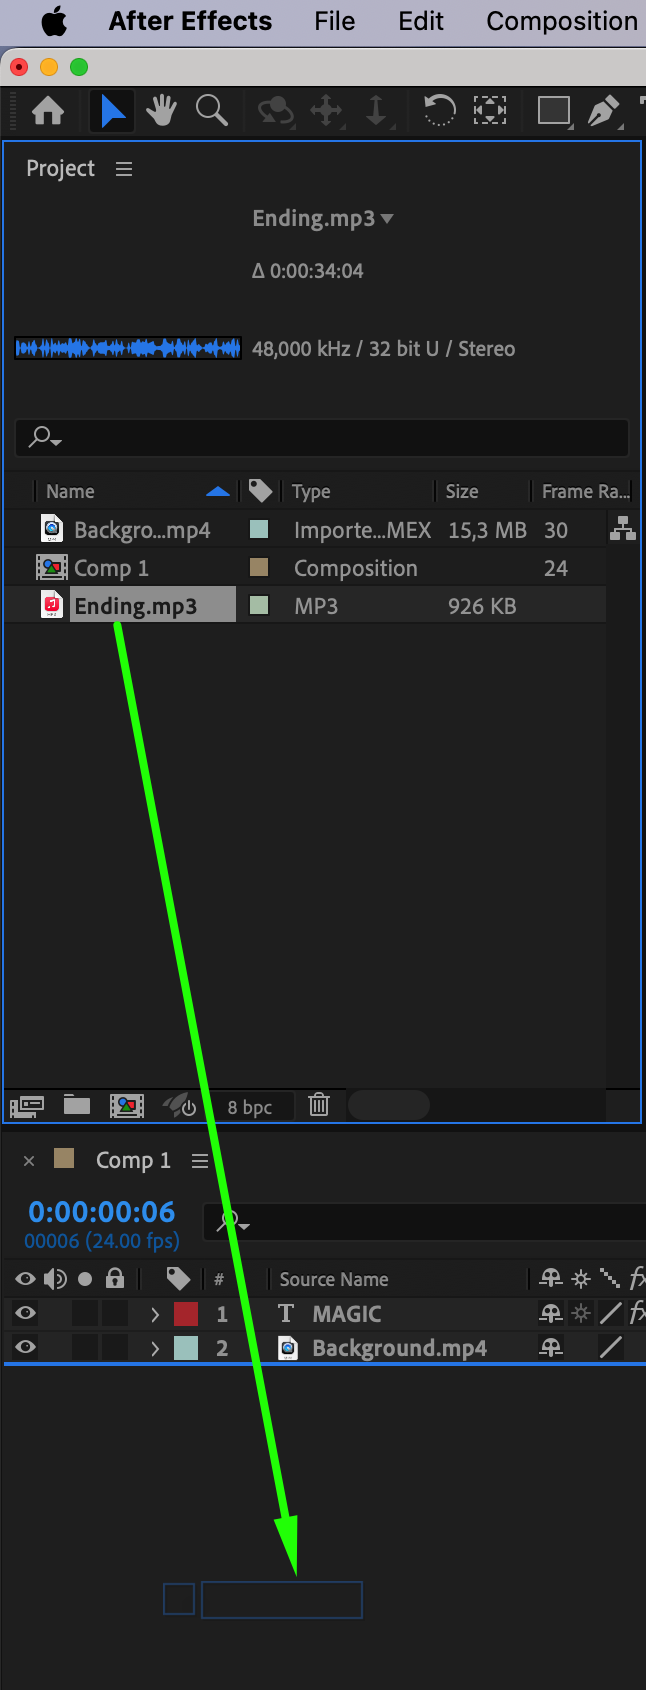Click the current time 0:00:00:06
This screenshot has height=1690, width=646.
click(102, 1212)
